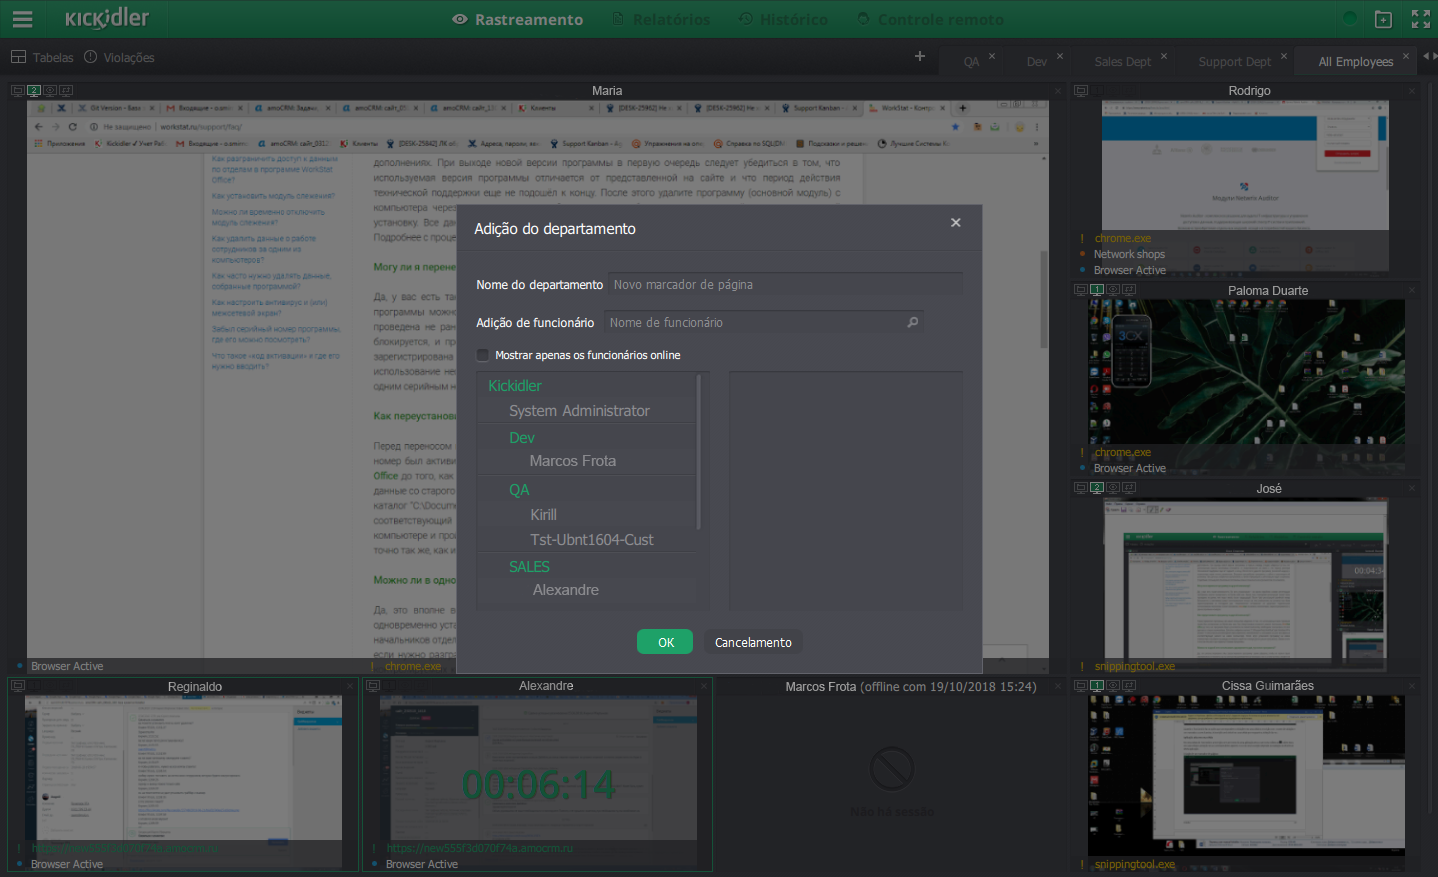Click Maria's monitor switch arrows icon
This screenshot has width=1438, height=877.
[65, 90]
